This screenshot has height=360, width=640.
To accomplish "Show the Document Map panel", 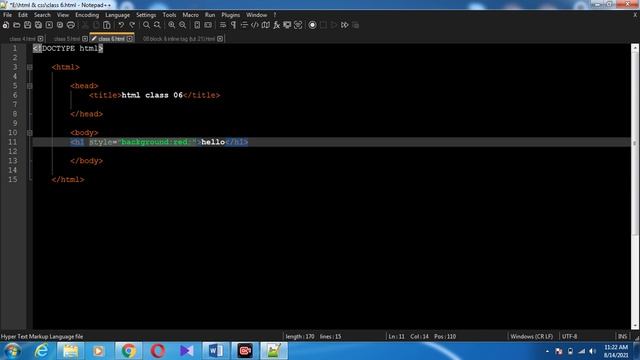I will 266,25.
